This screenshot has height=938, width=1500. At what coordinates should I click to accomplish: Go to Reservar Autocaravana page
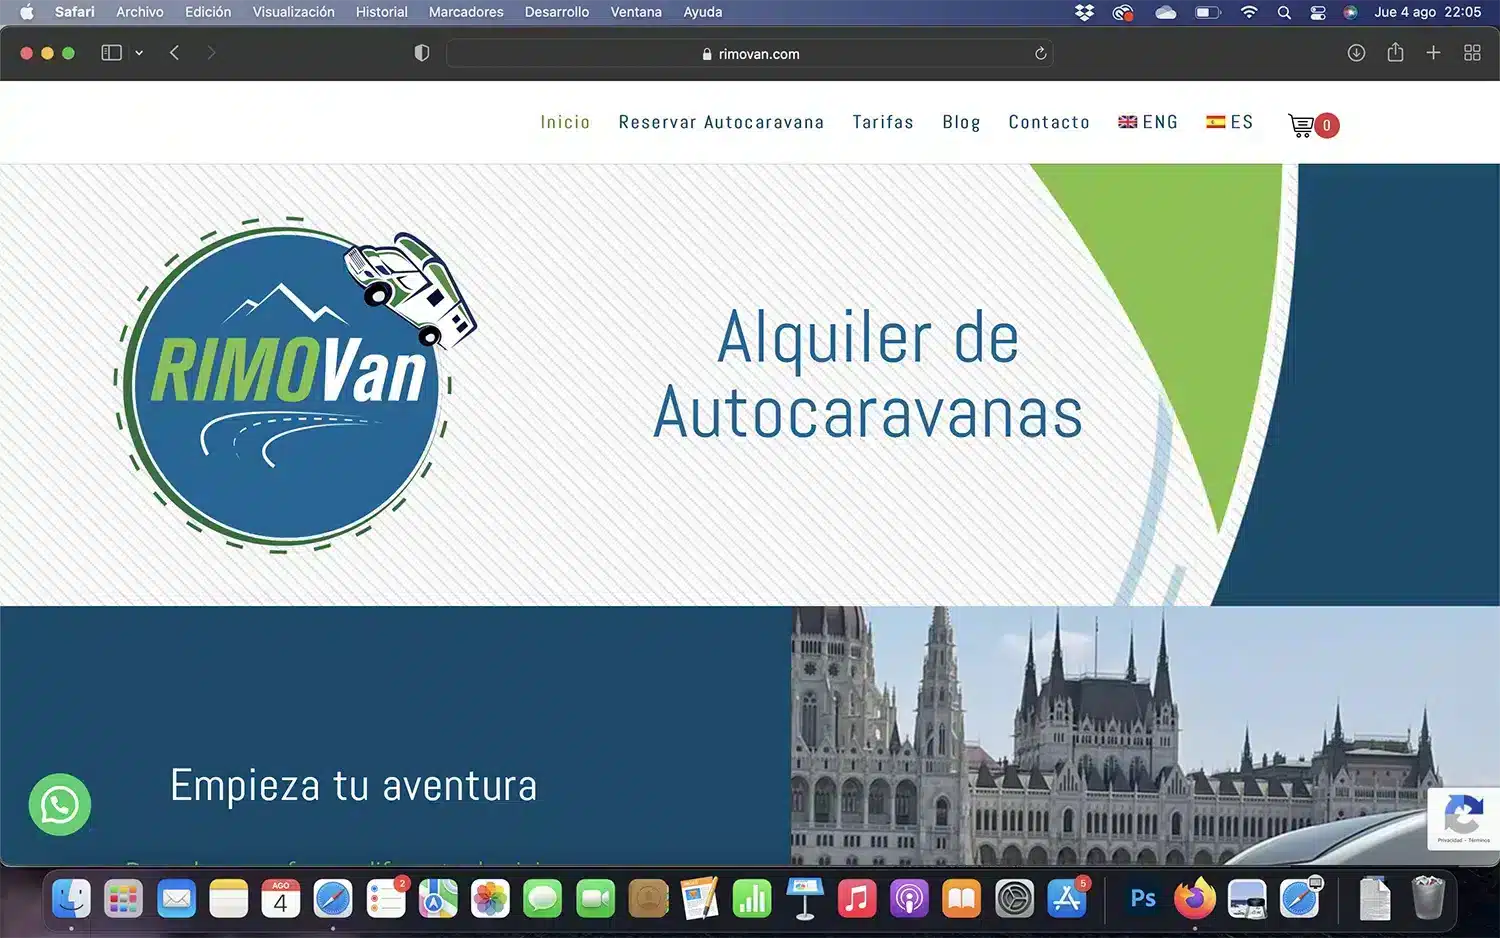point(721,122)
